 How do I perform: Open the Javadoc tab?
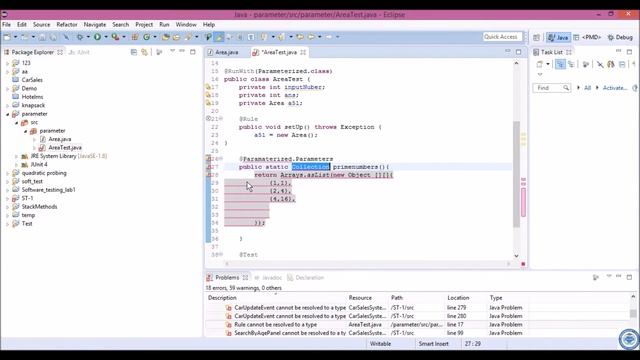(268, 278)
